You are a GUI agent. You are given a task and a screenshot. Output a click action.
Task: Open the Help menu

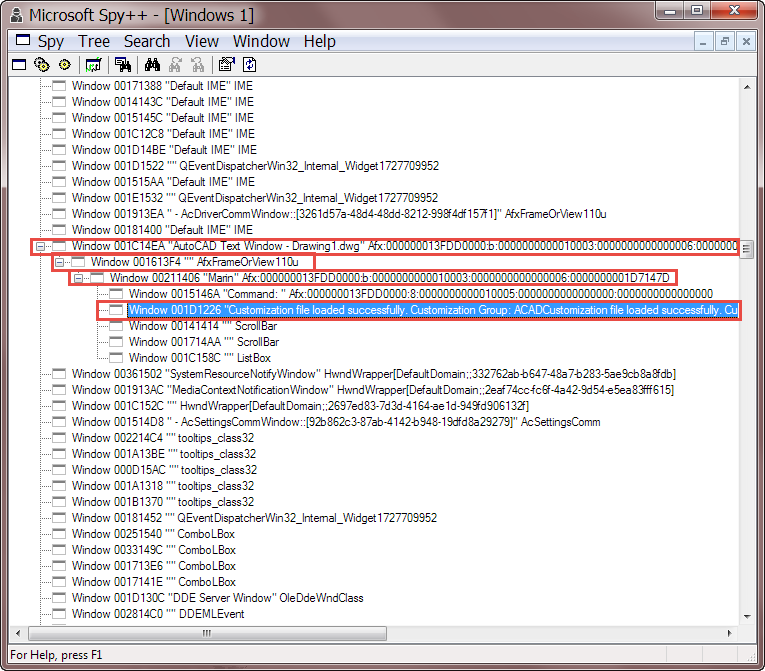click(x=320, y=41)
